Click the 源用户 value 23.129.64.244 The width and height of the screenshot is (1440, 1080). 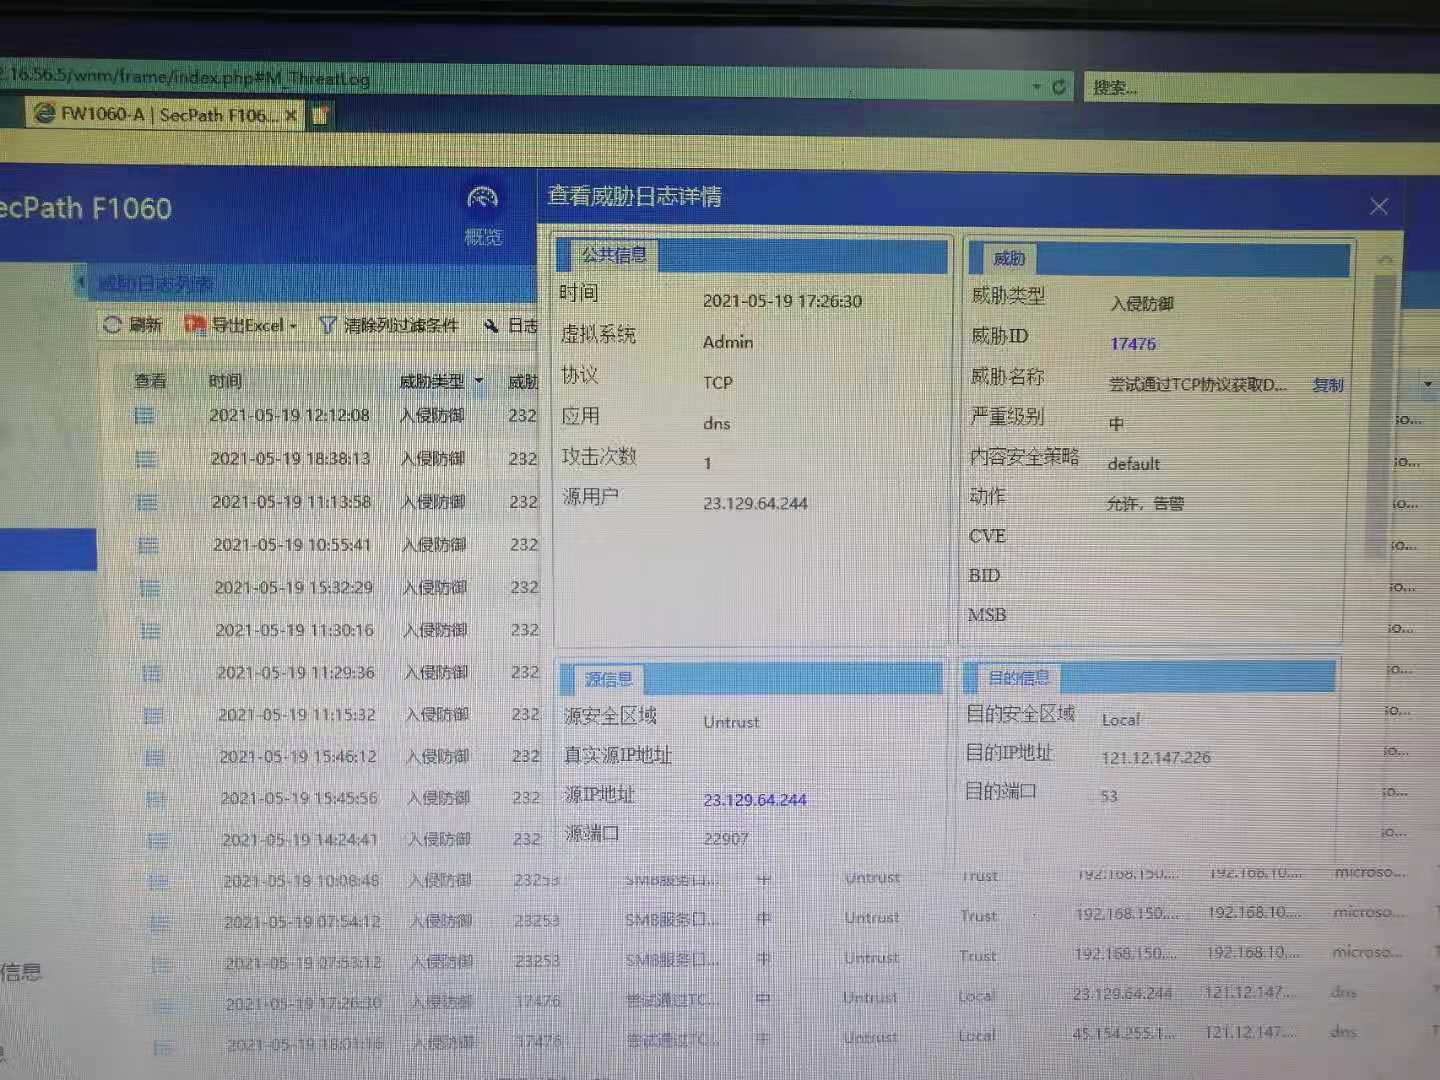755,504
